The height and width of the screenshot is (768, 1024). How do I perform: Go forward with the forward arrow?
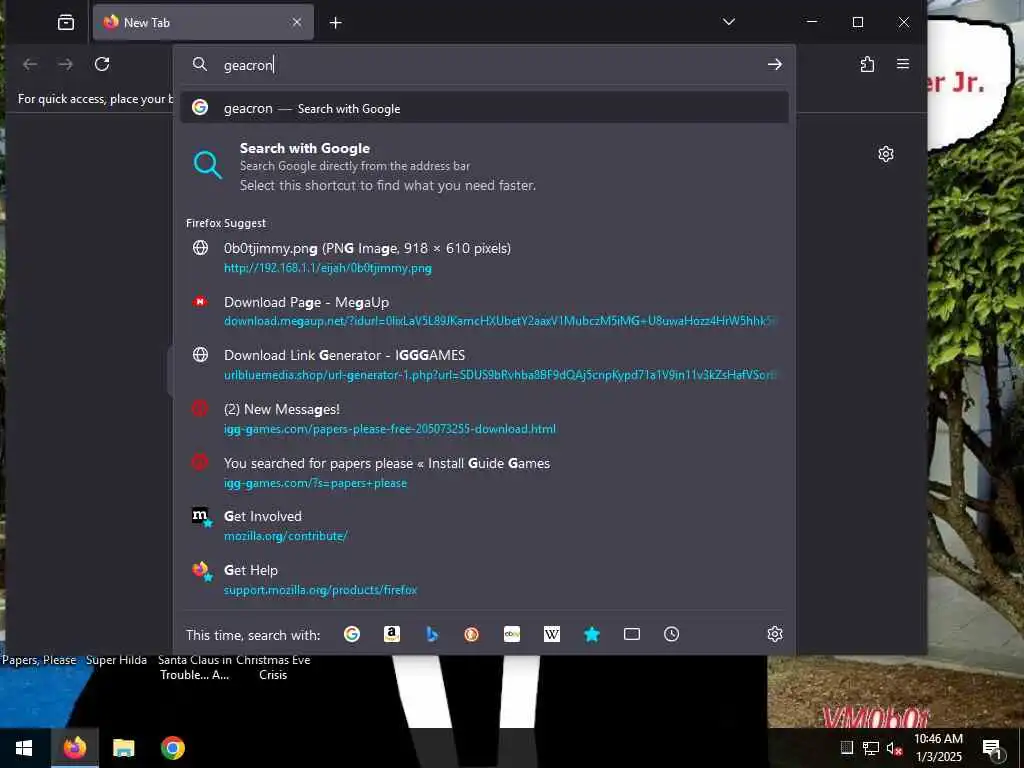tap(65, 64)
